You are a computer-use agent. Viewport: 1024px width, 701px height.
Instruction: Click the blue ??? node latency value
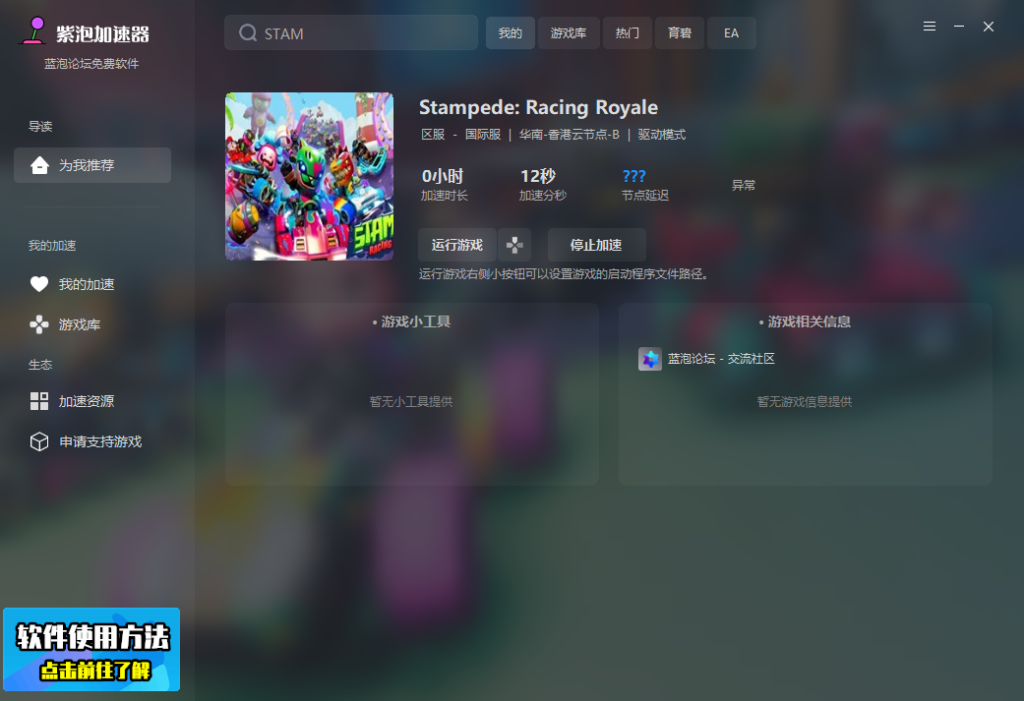[633, 176]
